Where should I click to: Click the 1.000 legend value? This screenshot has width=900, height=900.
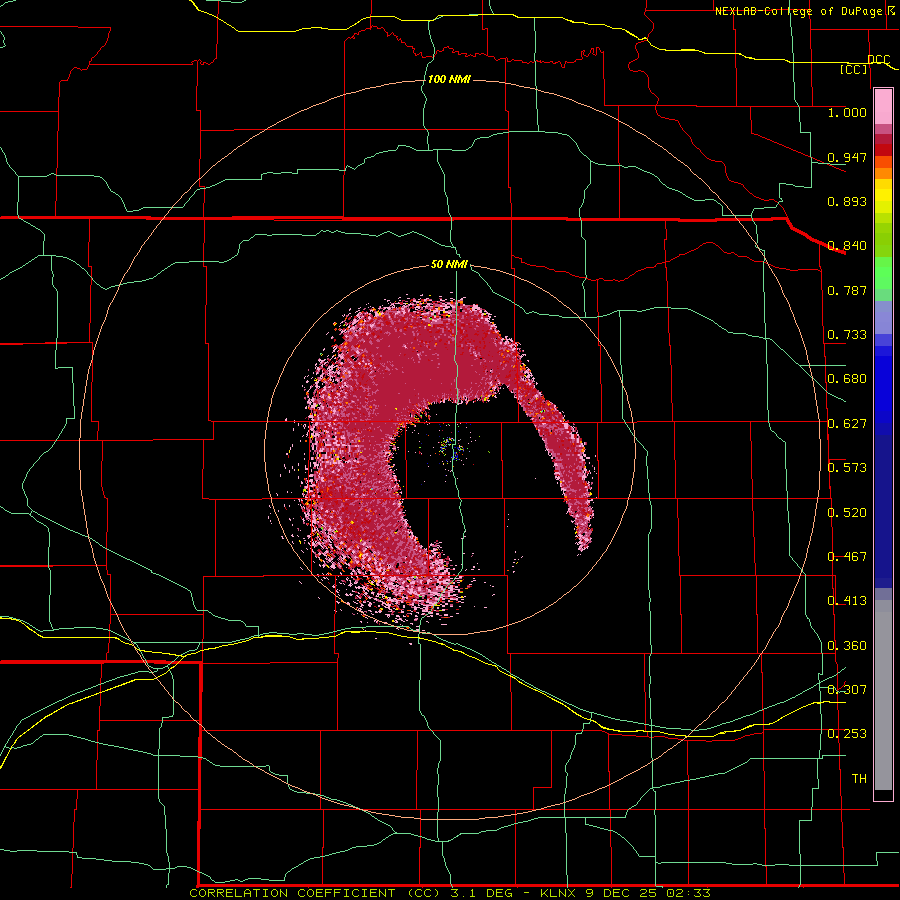[847, 112]
